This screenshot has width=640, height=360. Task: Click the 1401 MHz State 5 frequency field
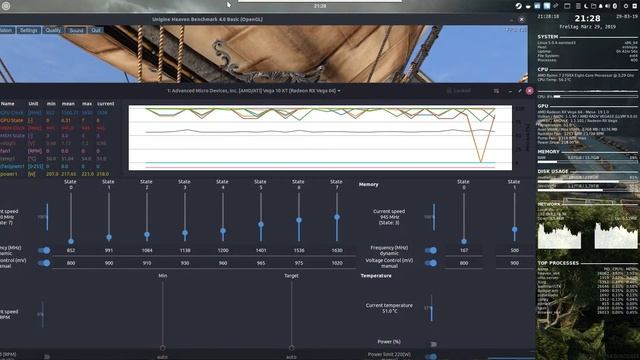tap(261, 251)
